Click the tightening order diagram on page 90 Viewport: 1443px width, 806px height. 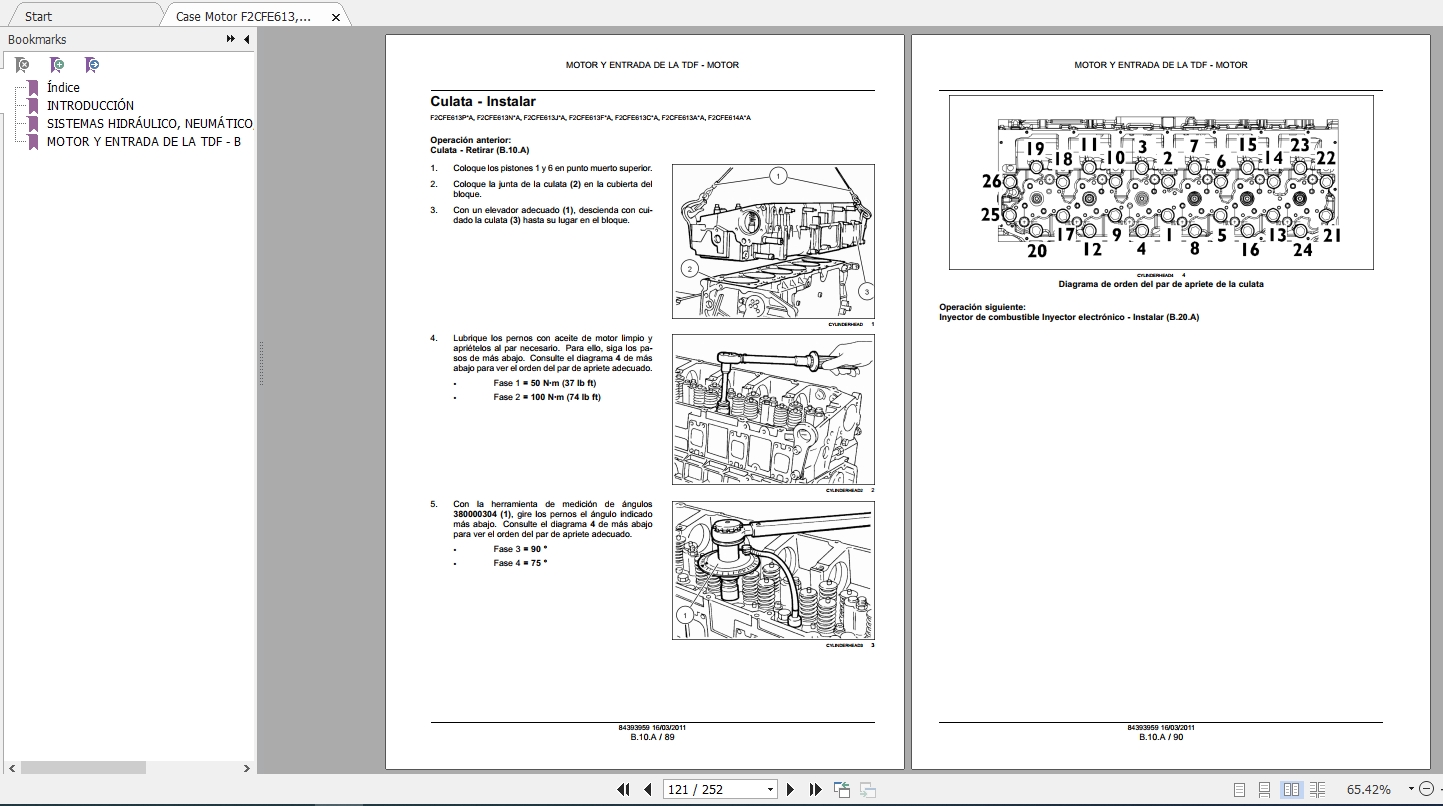(x=1161, y=182)
